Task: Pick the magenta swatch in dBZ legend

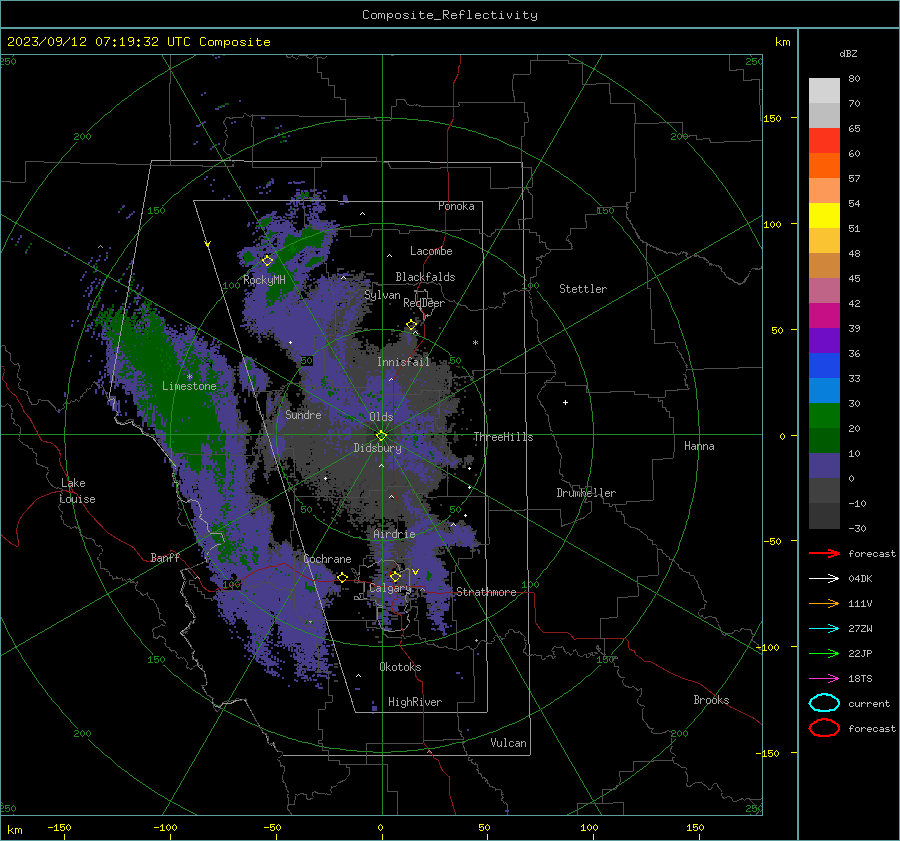Action: [824, 315]
